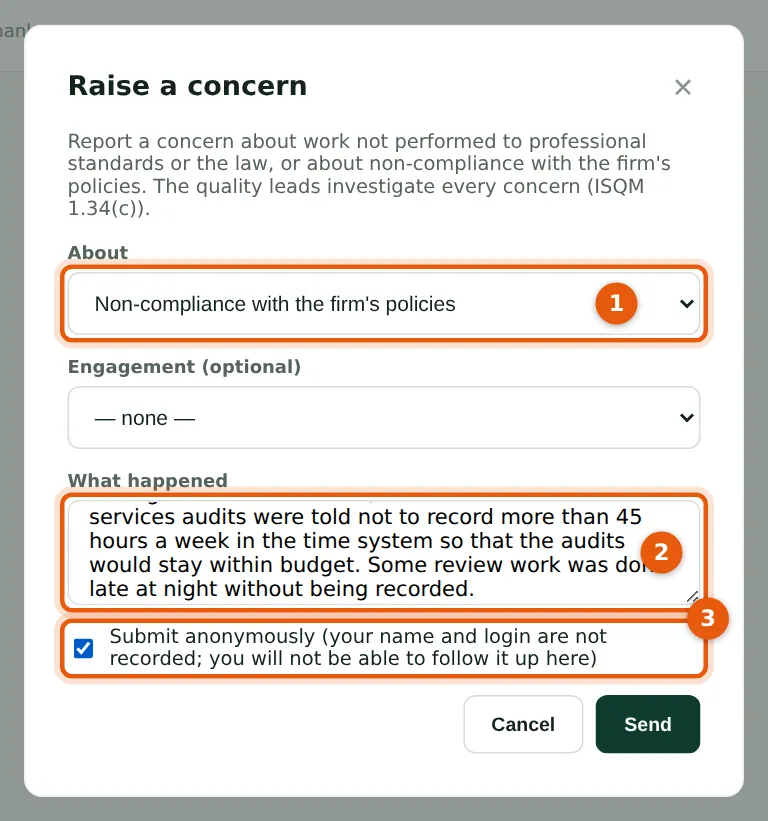Click the About field label

click(x=98, y=252)
